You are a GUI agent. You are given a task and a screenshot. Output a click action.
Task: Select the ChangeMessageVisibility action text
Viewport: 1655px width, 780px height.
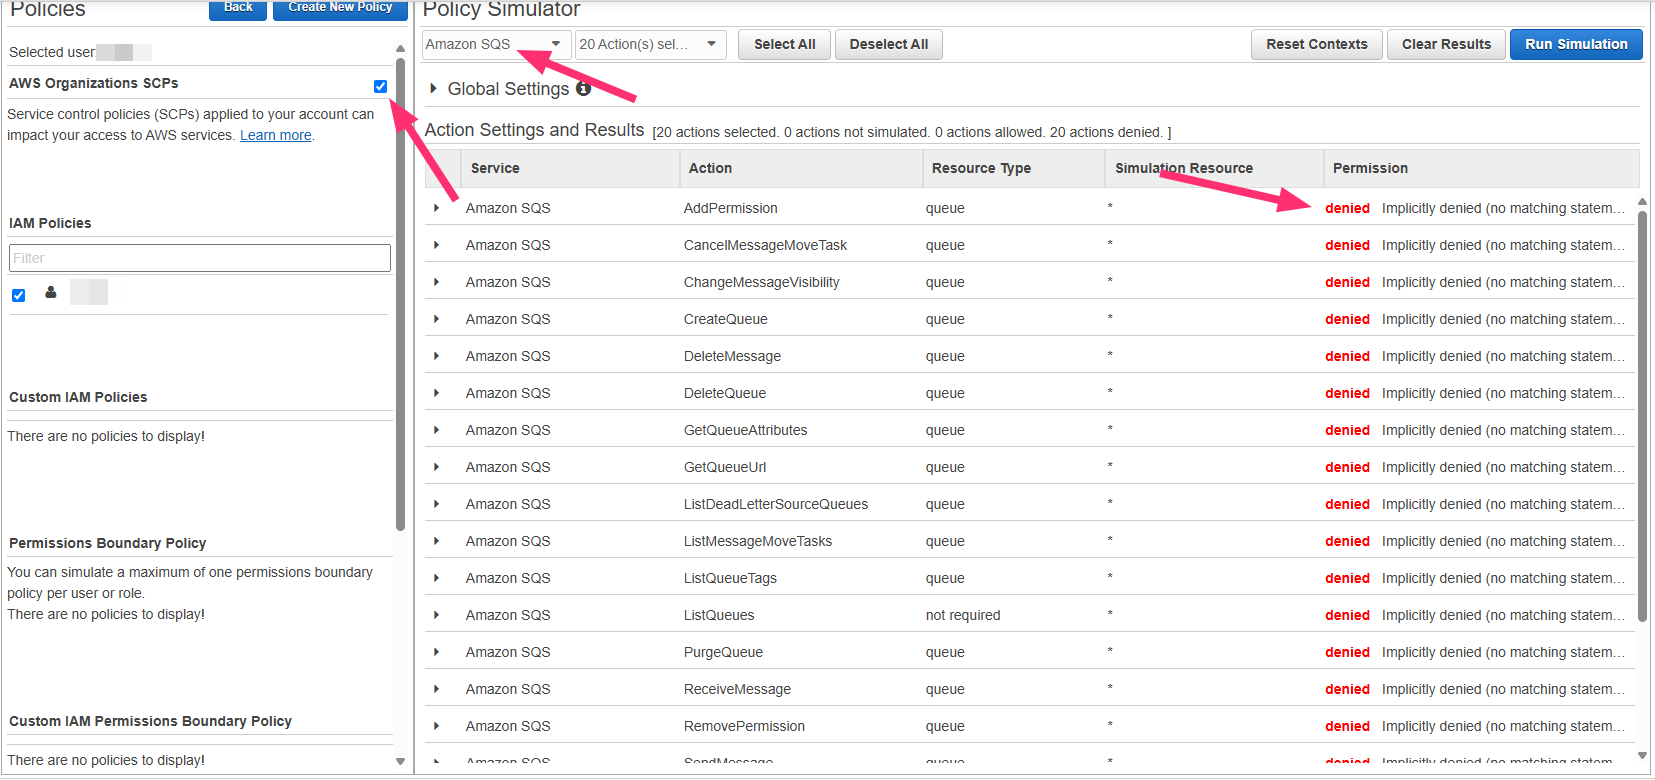761,282
